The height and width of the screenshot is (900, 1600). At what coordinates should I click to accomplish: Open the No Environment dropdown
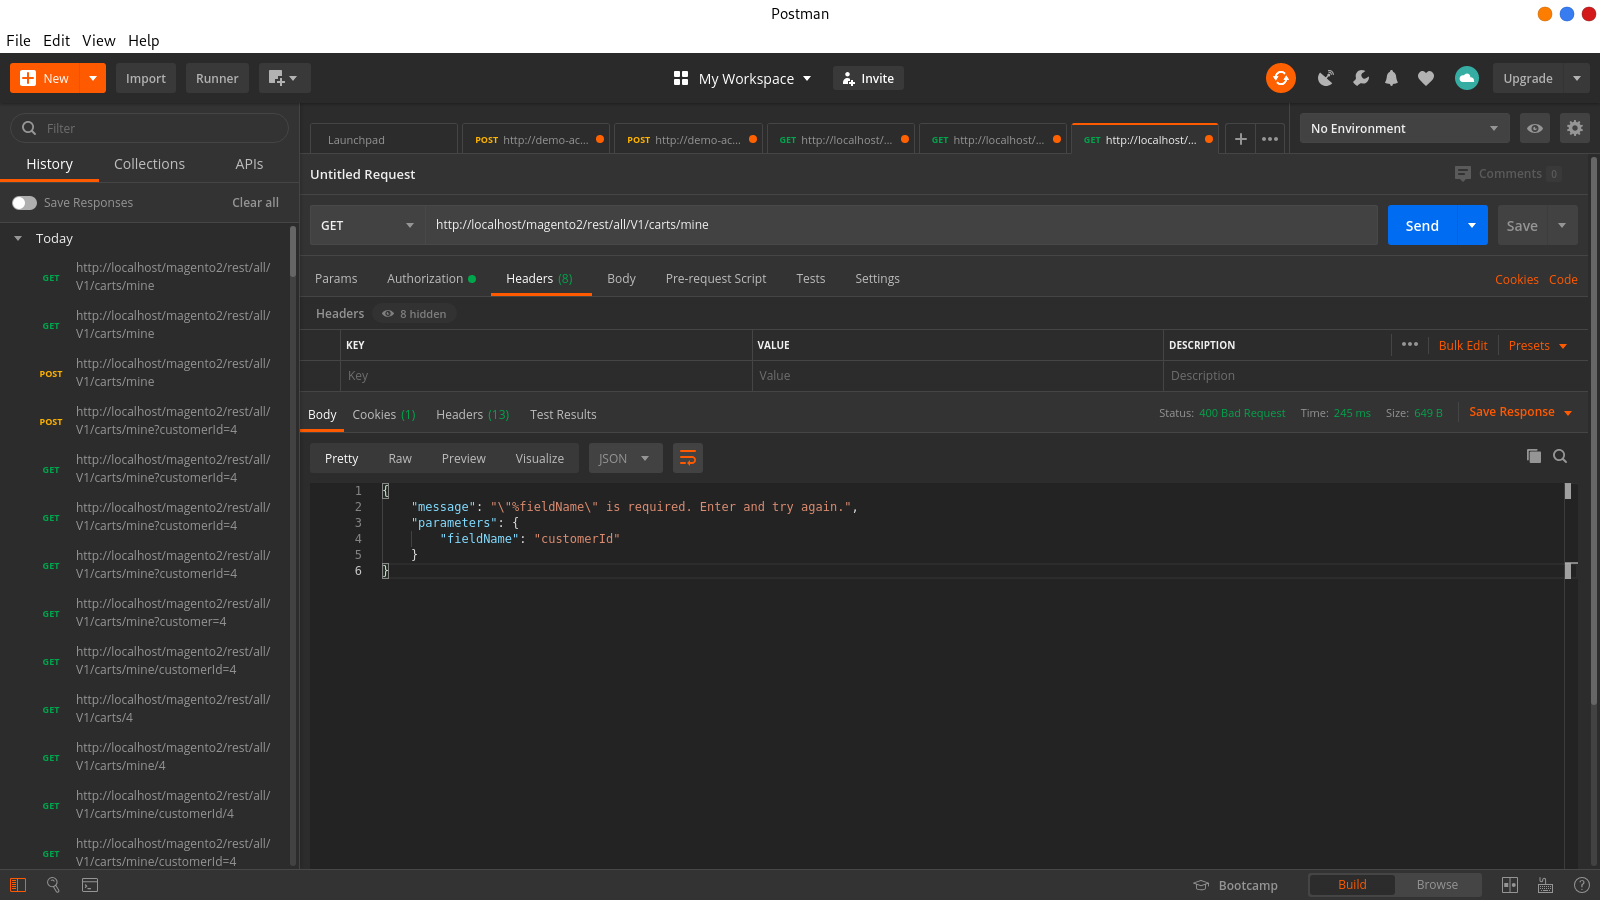click(1403, 128)
